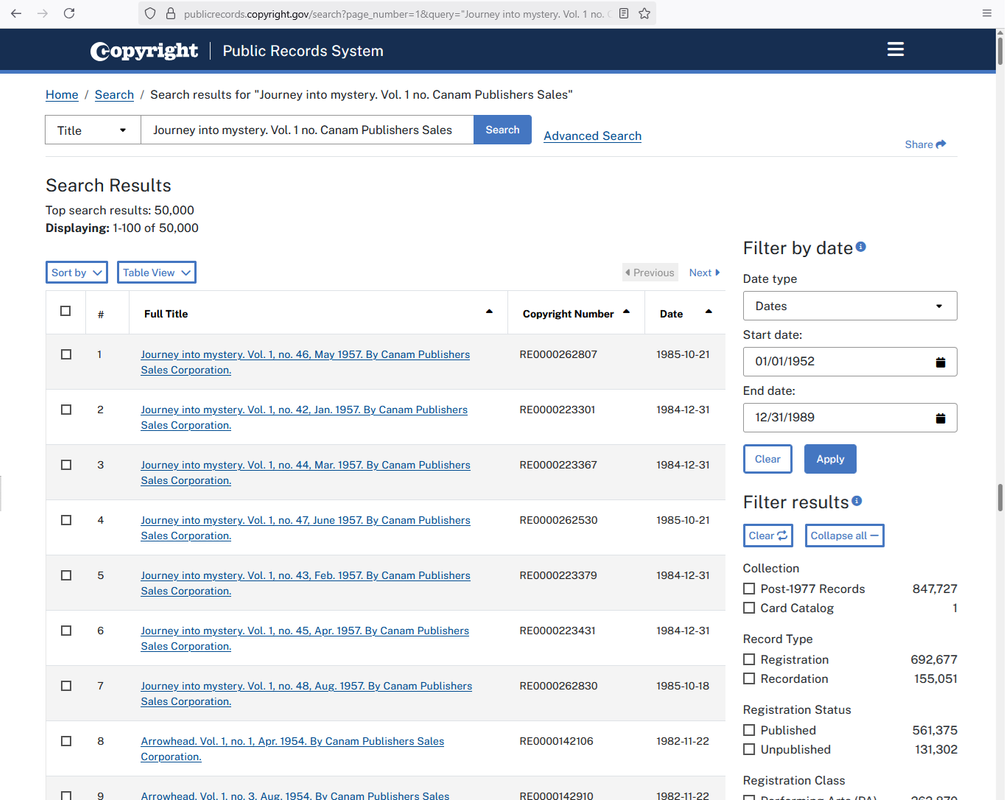This screenshot has width=1006, height=800.
Task: Select row 2 checkbox for no. 42
Action: (x=66, y=410)
